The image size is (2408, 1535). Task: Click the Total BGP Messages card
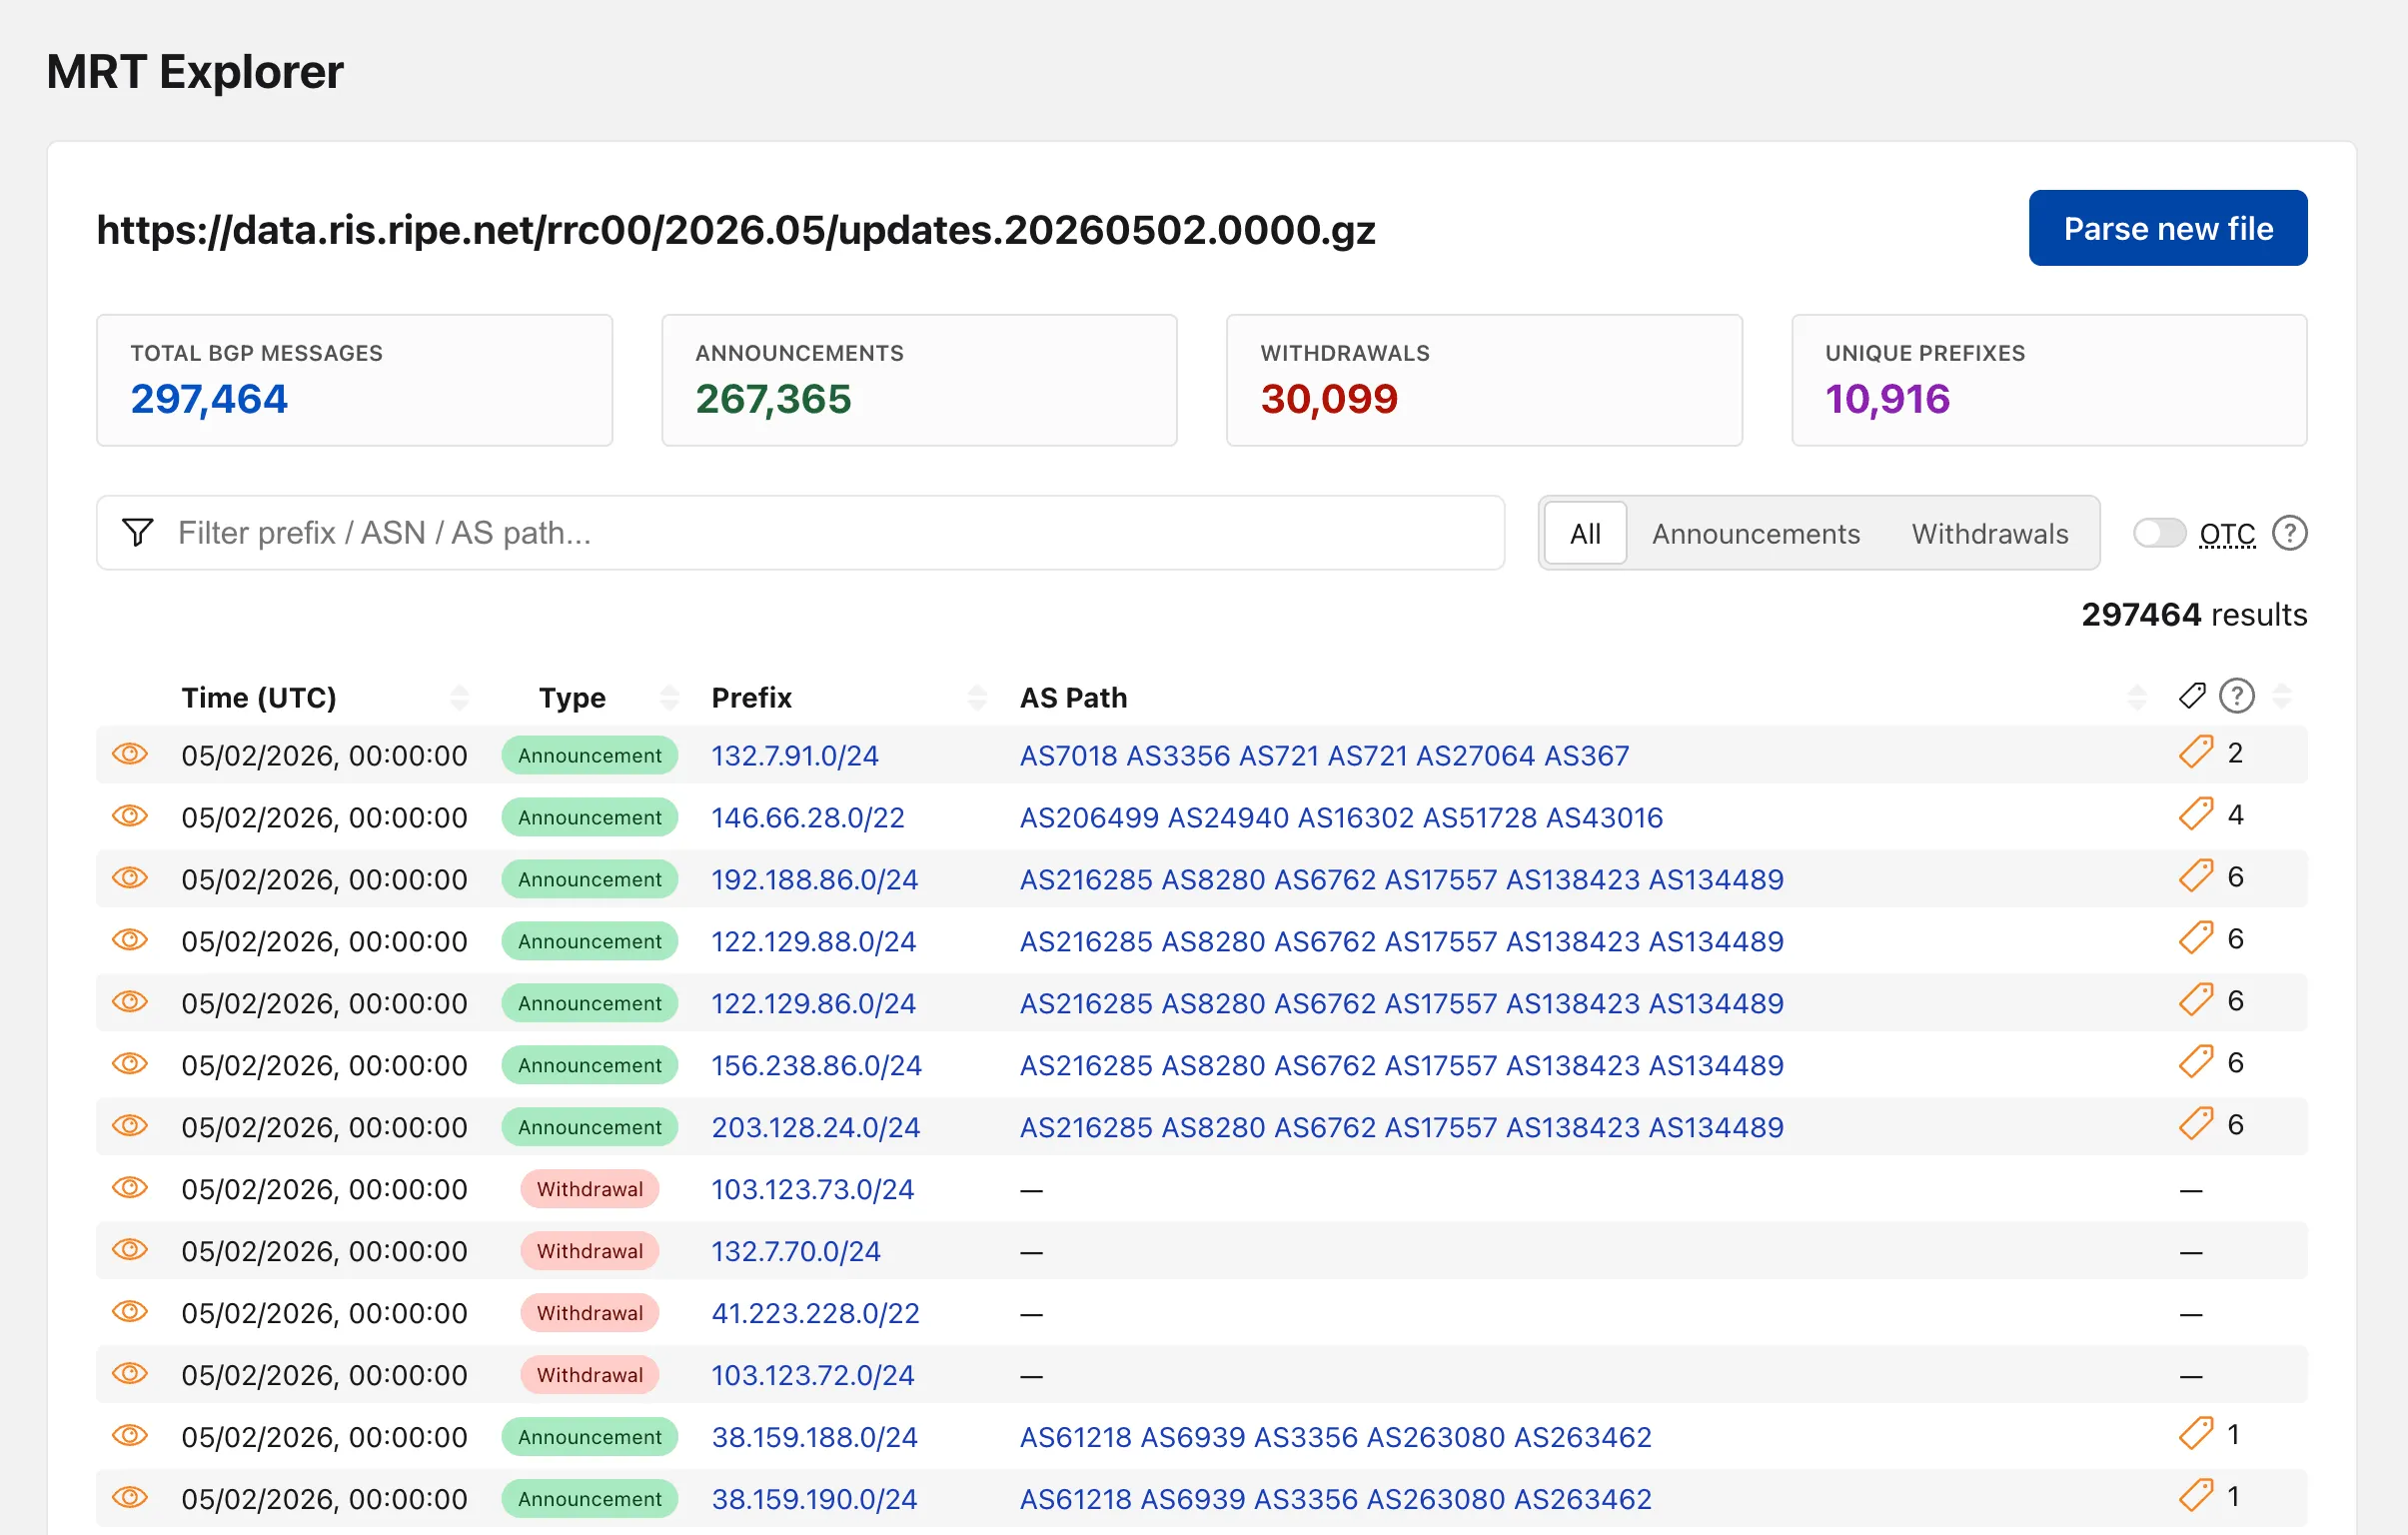tap(354, 380)
